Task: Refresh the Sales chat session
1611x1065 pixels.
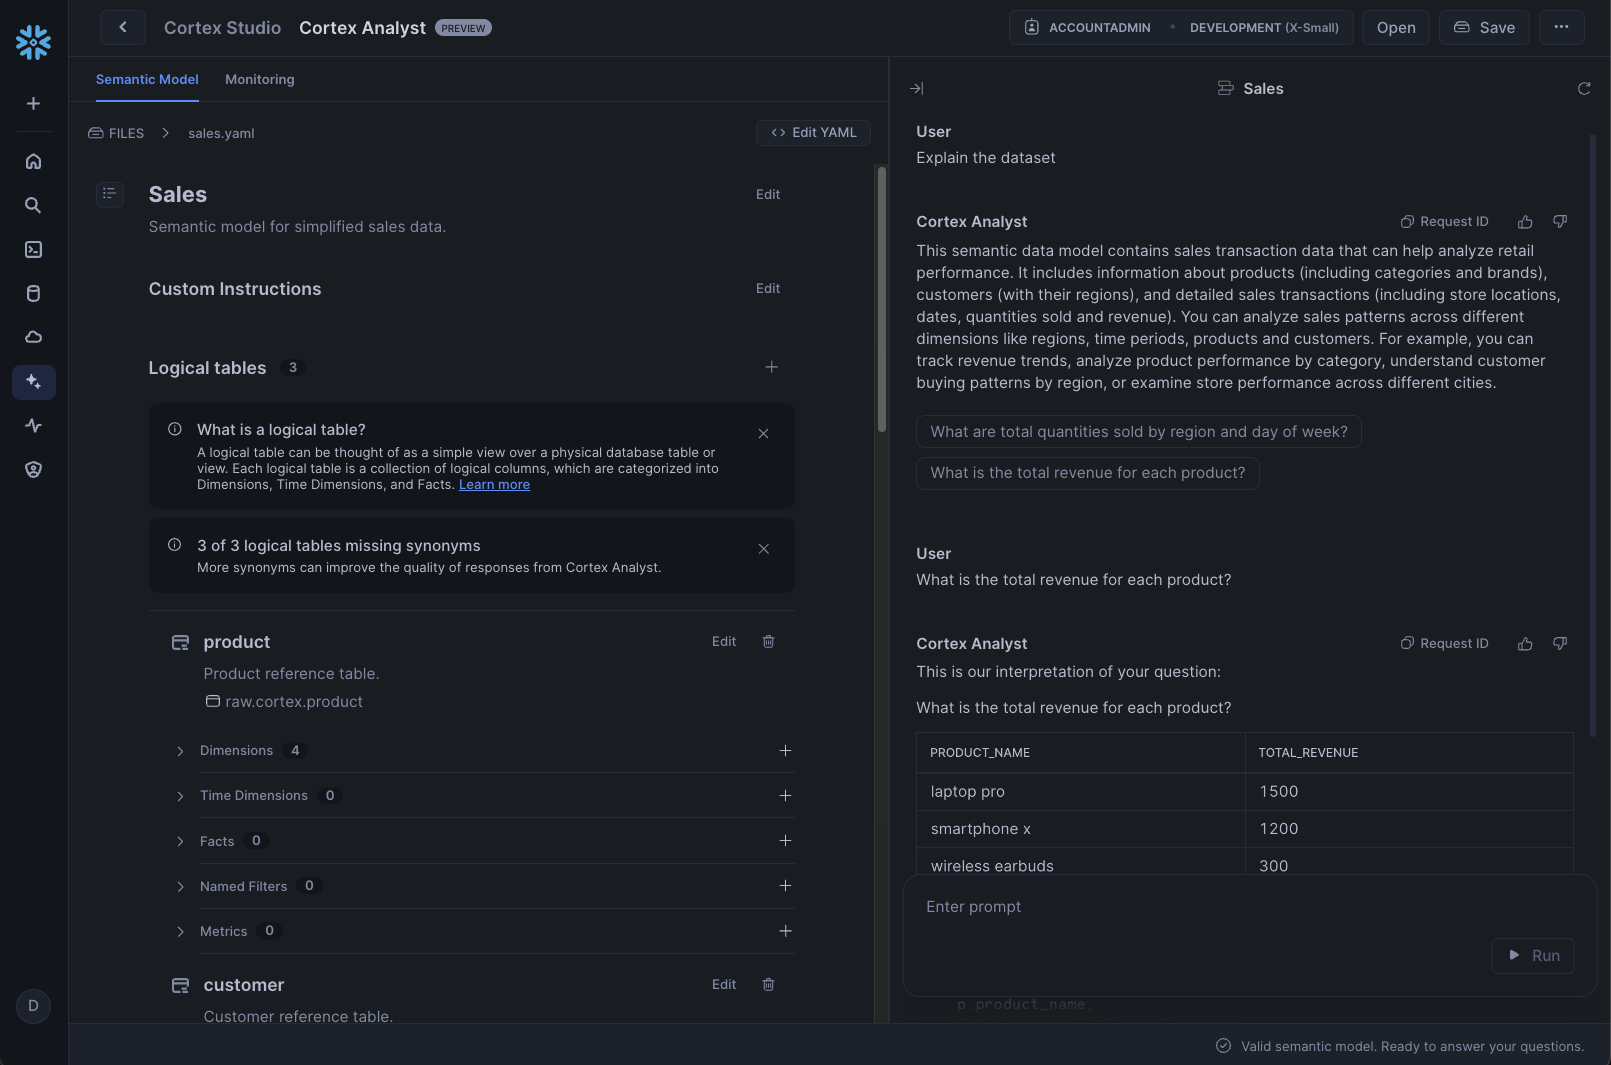Action: [1584, 89]
